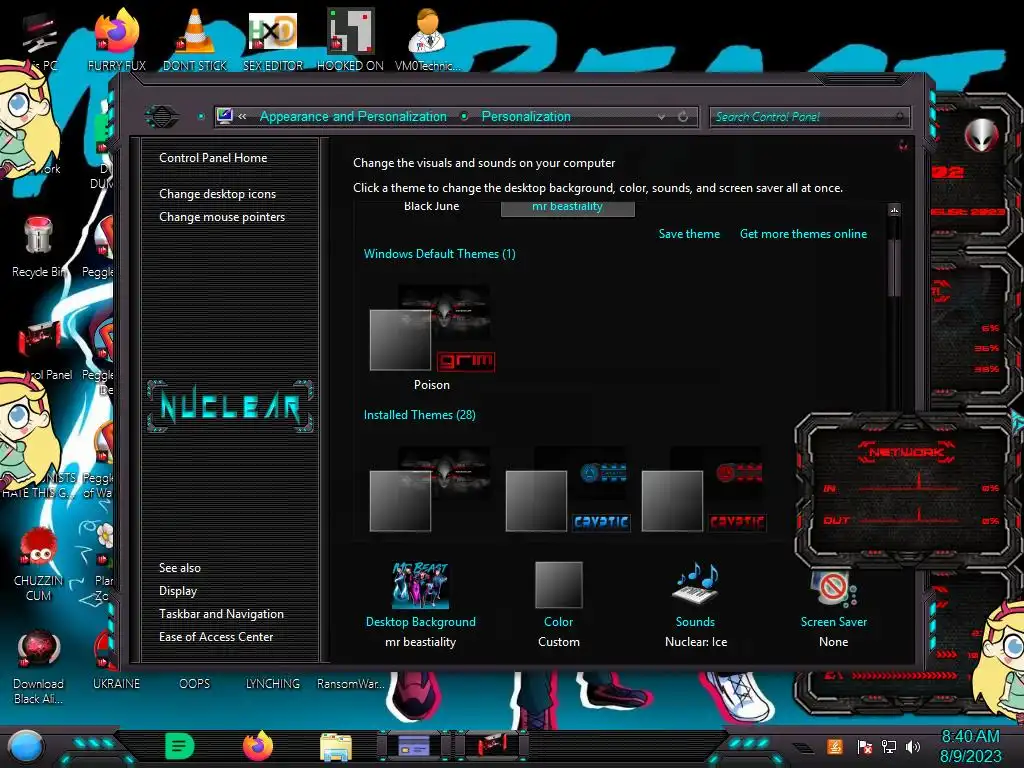
Task: Click the theme list scrollbar thumb
Action: click(x=894, y=266)
